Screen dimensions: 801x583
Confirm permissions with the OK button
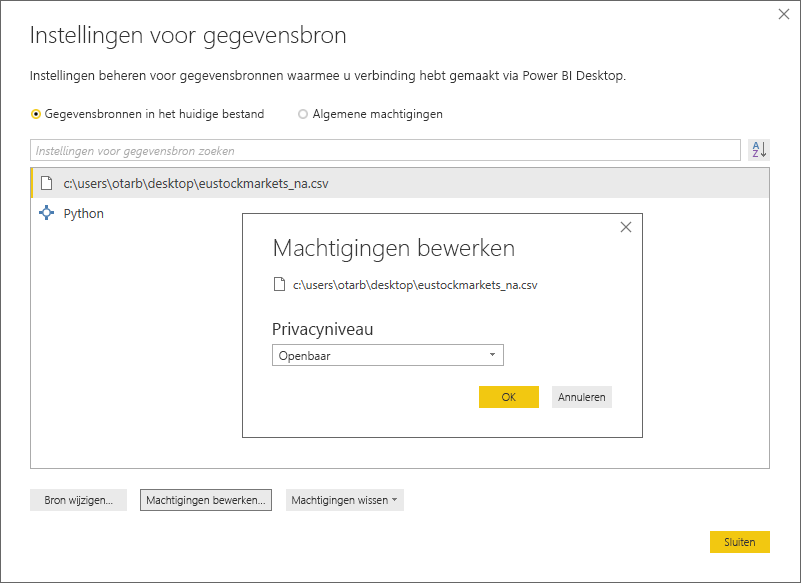pyautogui.click(x=509, y=396)
